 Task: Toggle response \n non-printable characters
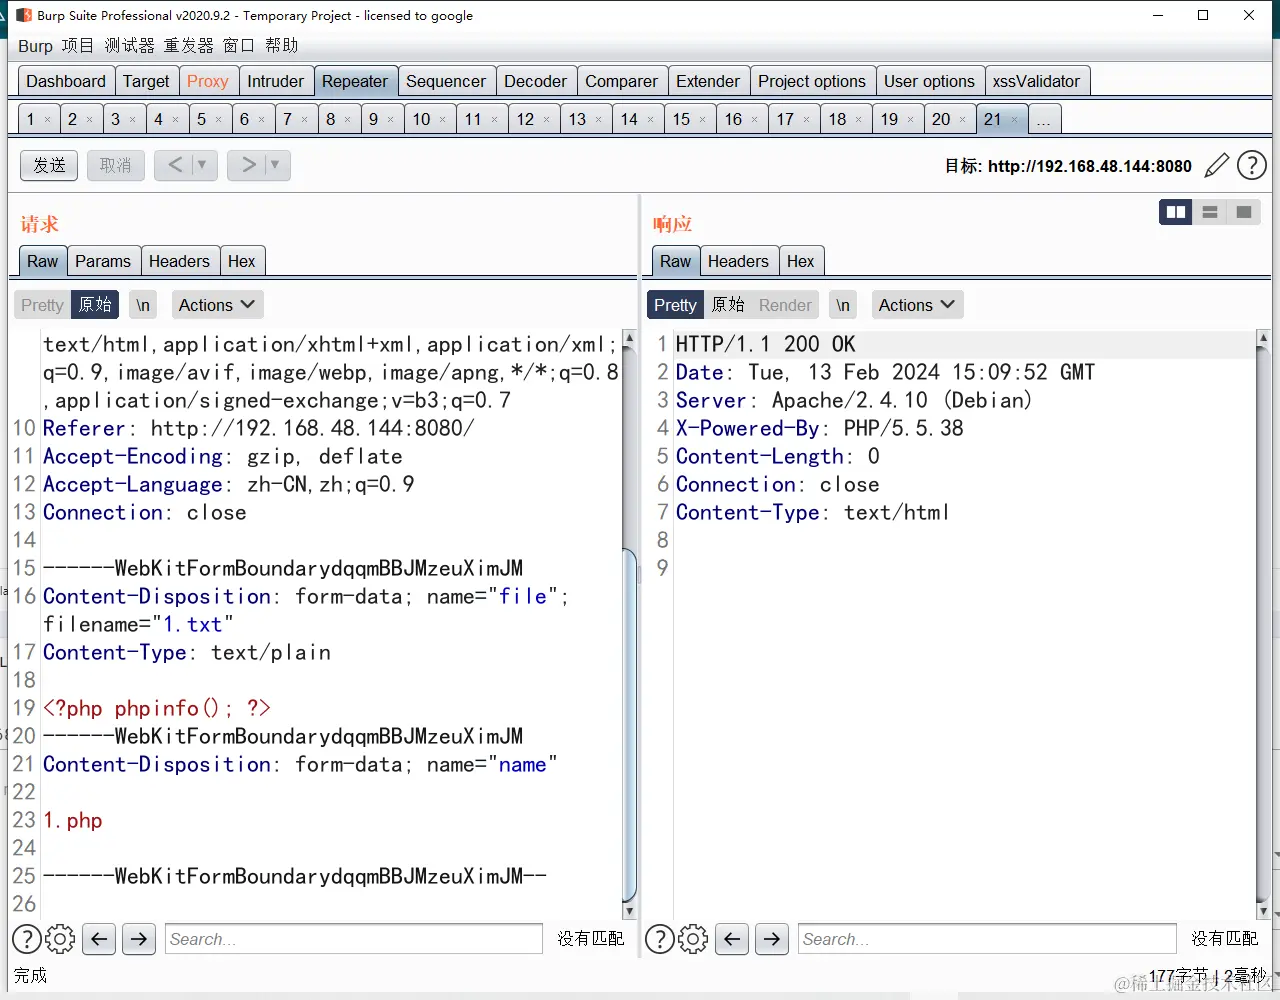coord(843,305)
